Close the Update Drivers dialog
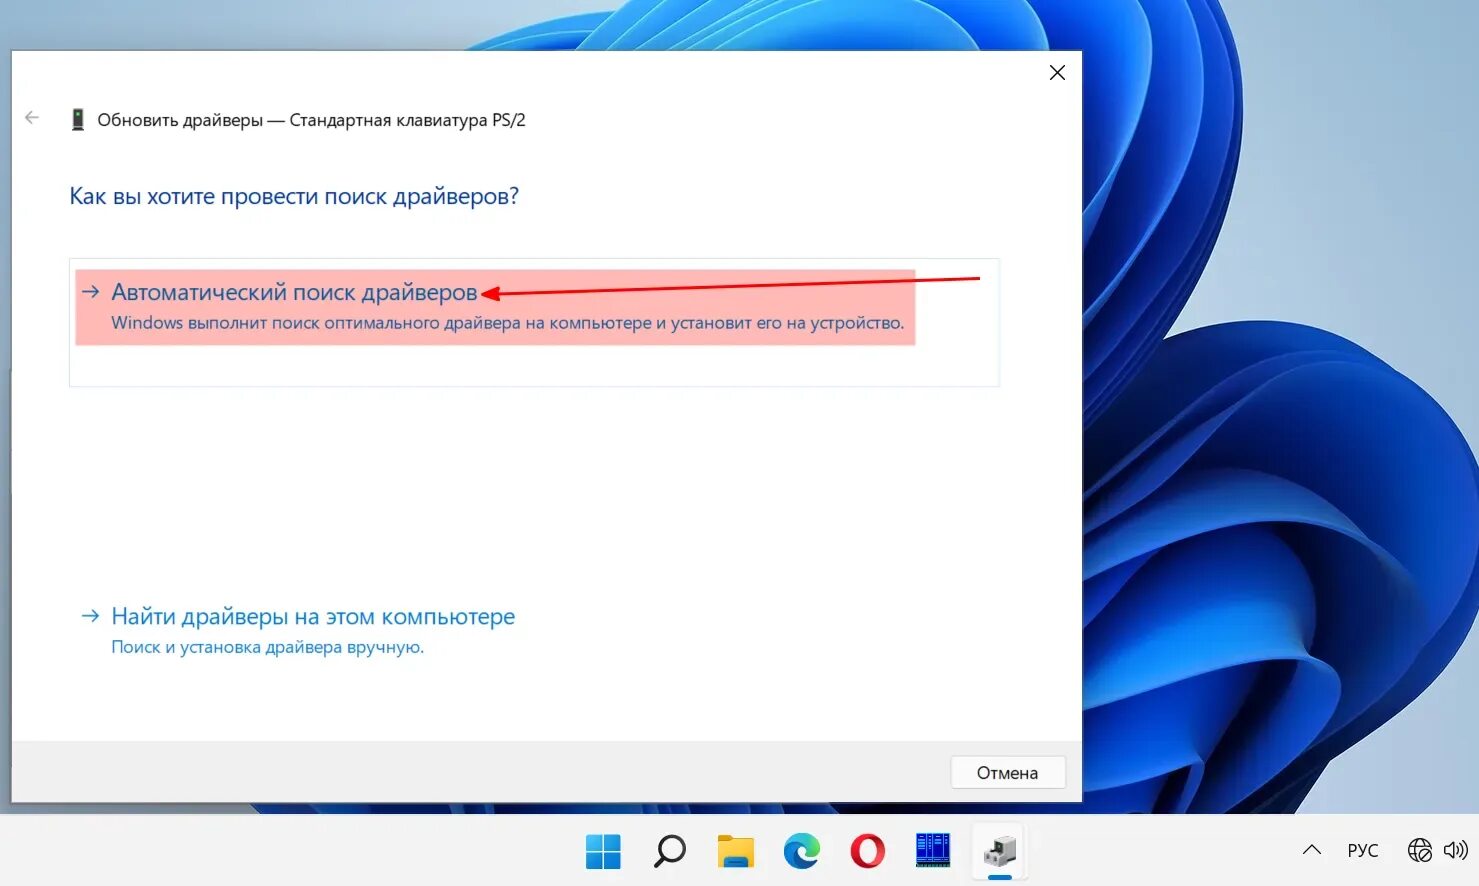 [x=1057, y=73]
